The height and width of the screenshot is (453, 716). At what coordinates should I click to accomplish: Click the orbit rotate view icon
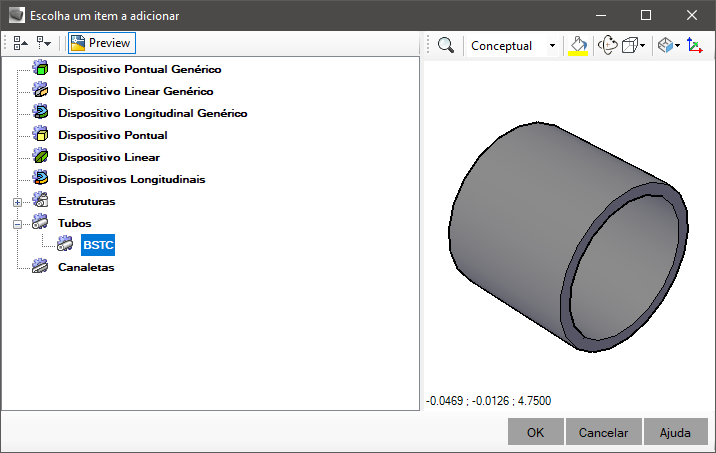coord(608,46)
